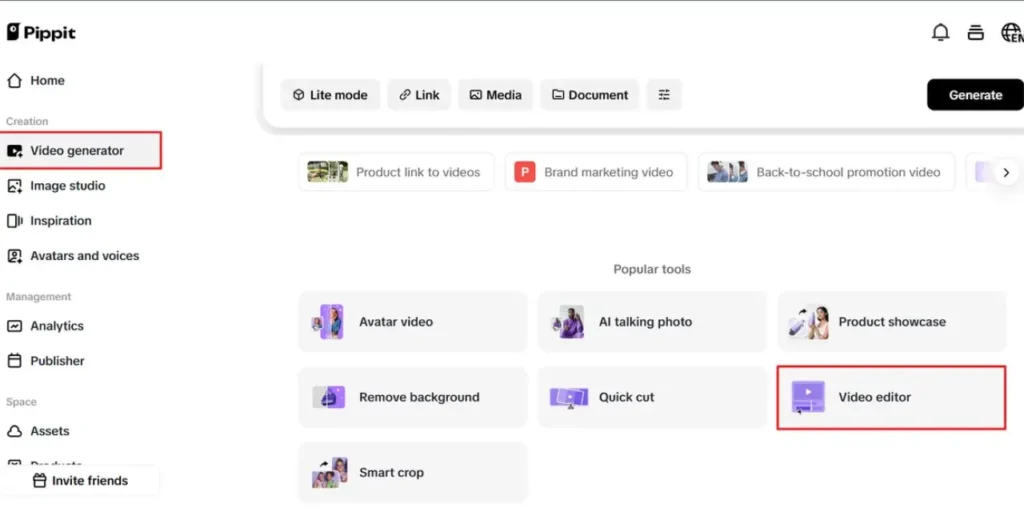This screenshot has height=520, width=1024.
Task: Click the red P Brand marketing icon
Action: [x=524, y=172]
